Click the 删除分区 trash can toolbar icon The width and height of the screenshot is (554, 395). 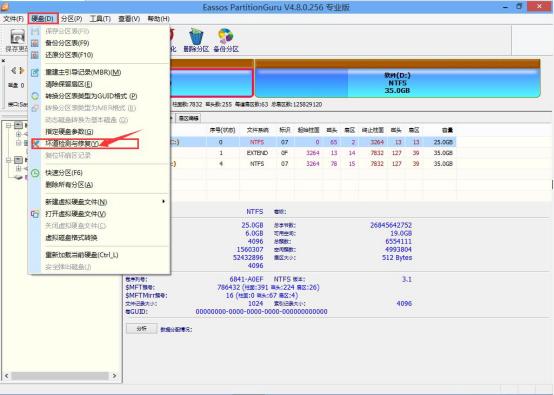click(x=196, y=40)
